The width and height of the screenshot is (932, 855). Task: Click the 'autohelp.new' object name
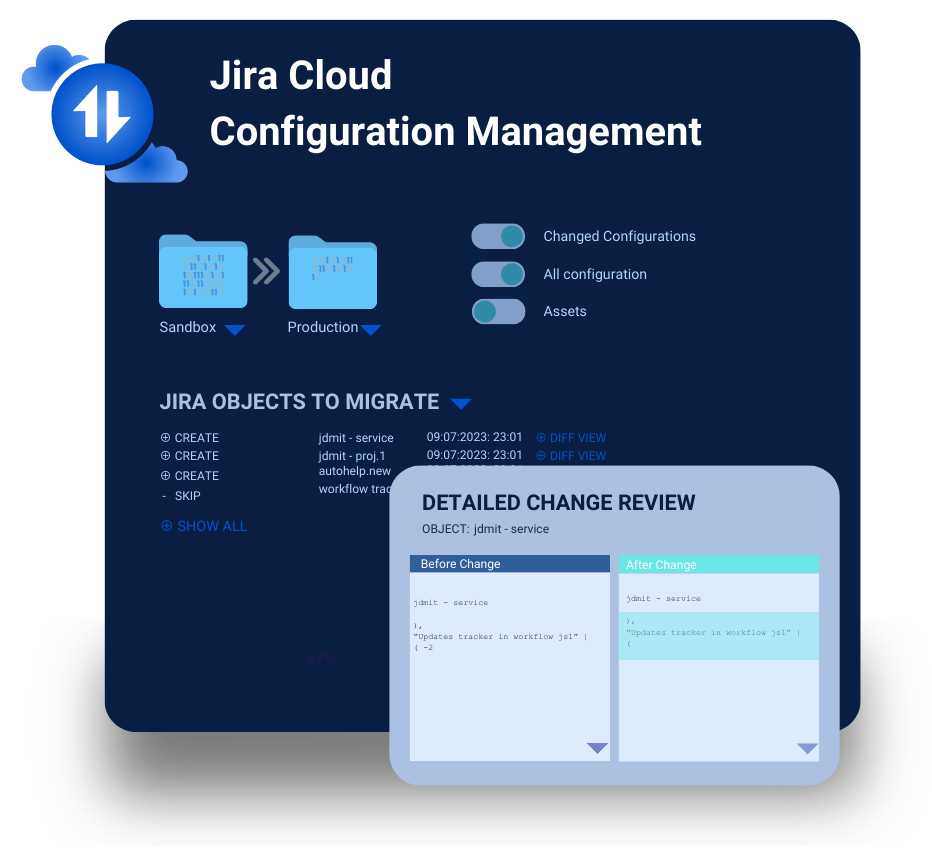[355, 471]
